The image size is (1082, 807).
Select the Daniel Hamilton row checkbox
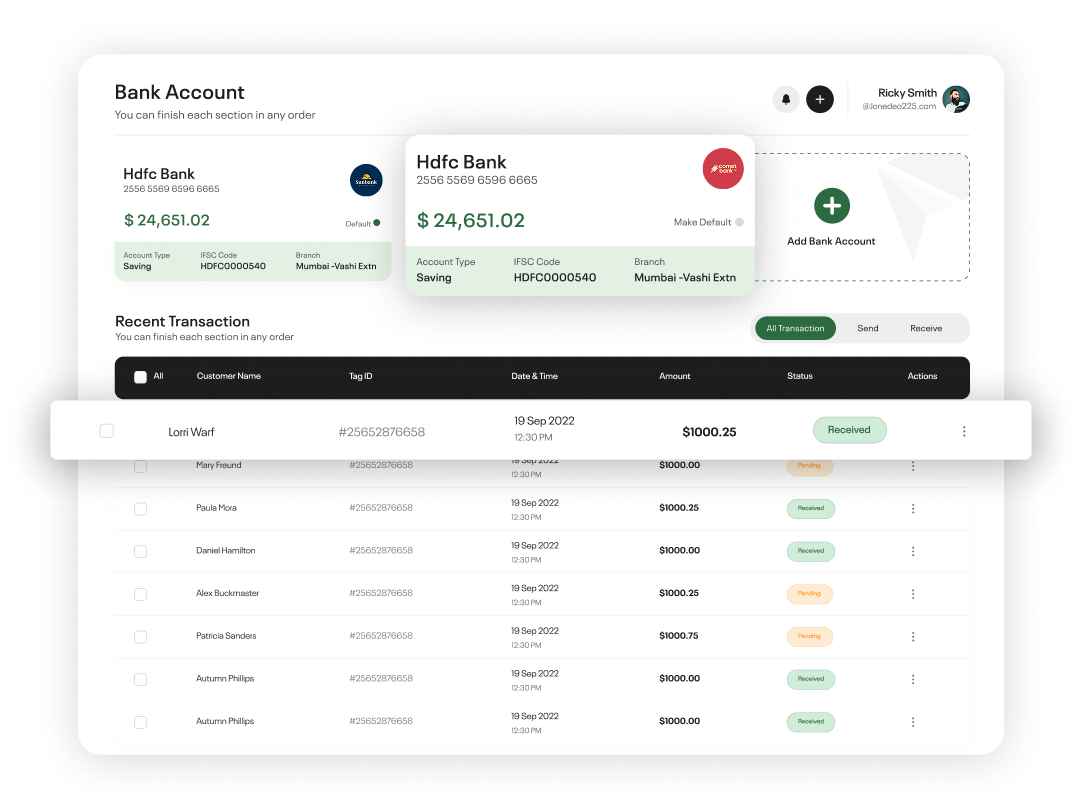140,551
